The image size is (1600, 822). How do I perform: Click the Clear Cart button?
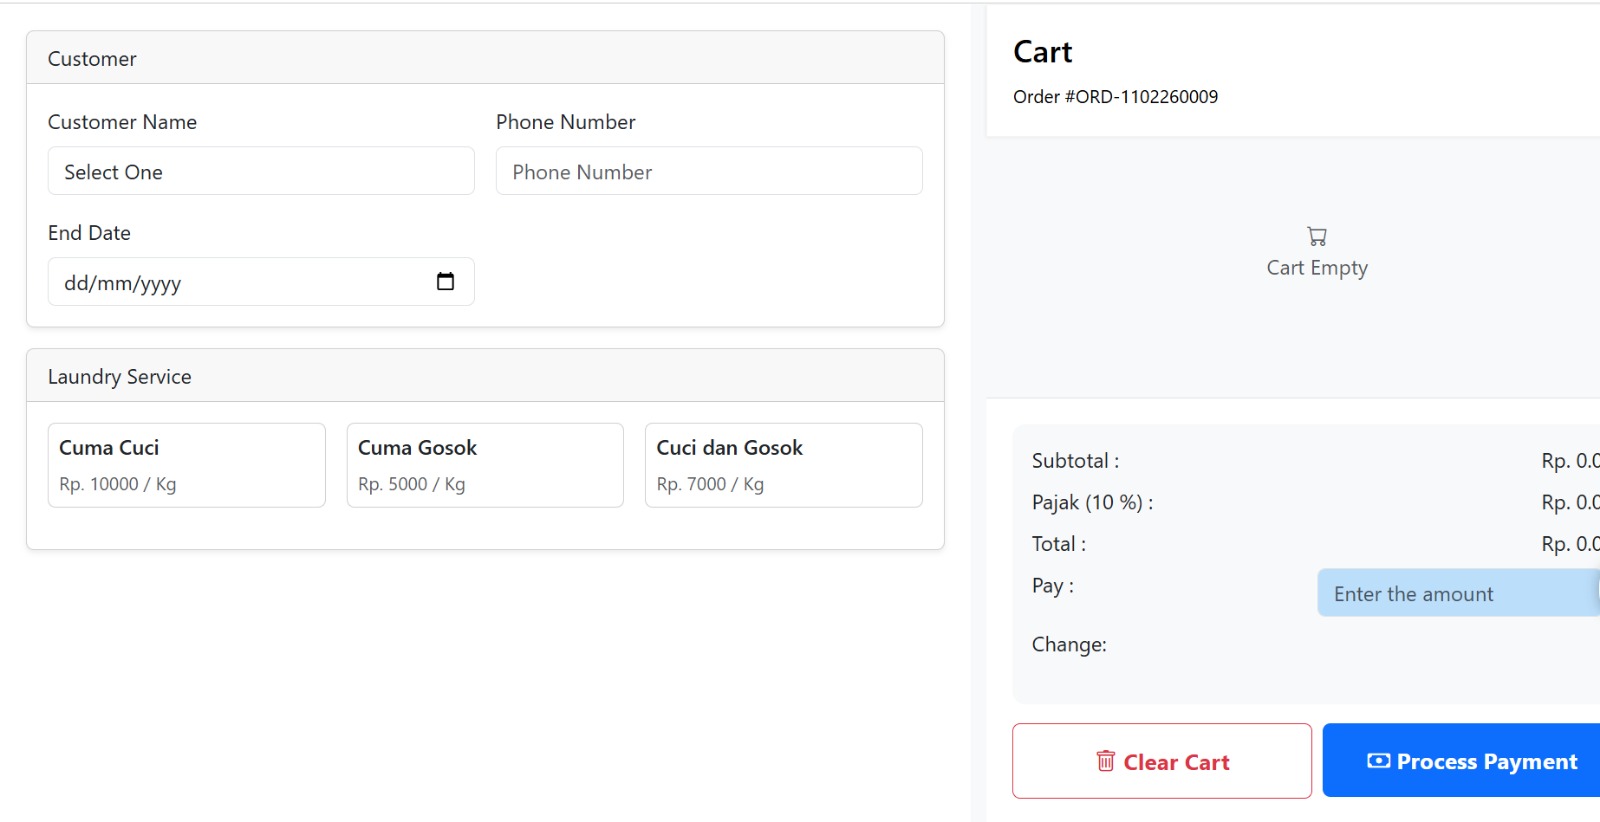tap(1162, 761)
